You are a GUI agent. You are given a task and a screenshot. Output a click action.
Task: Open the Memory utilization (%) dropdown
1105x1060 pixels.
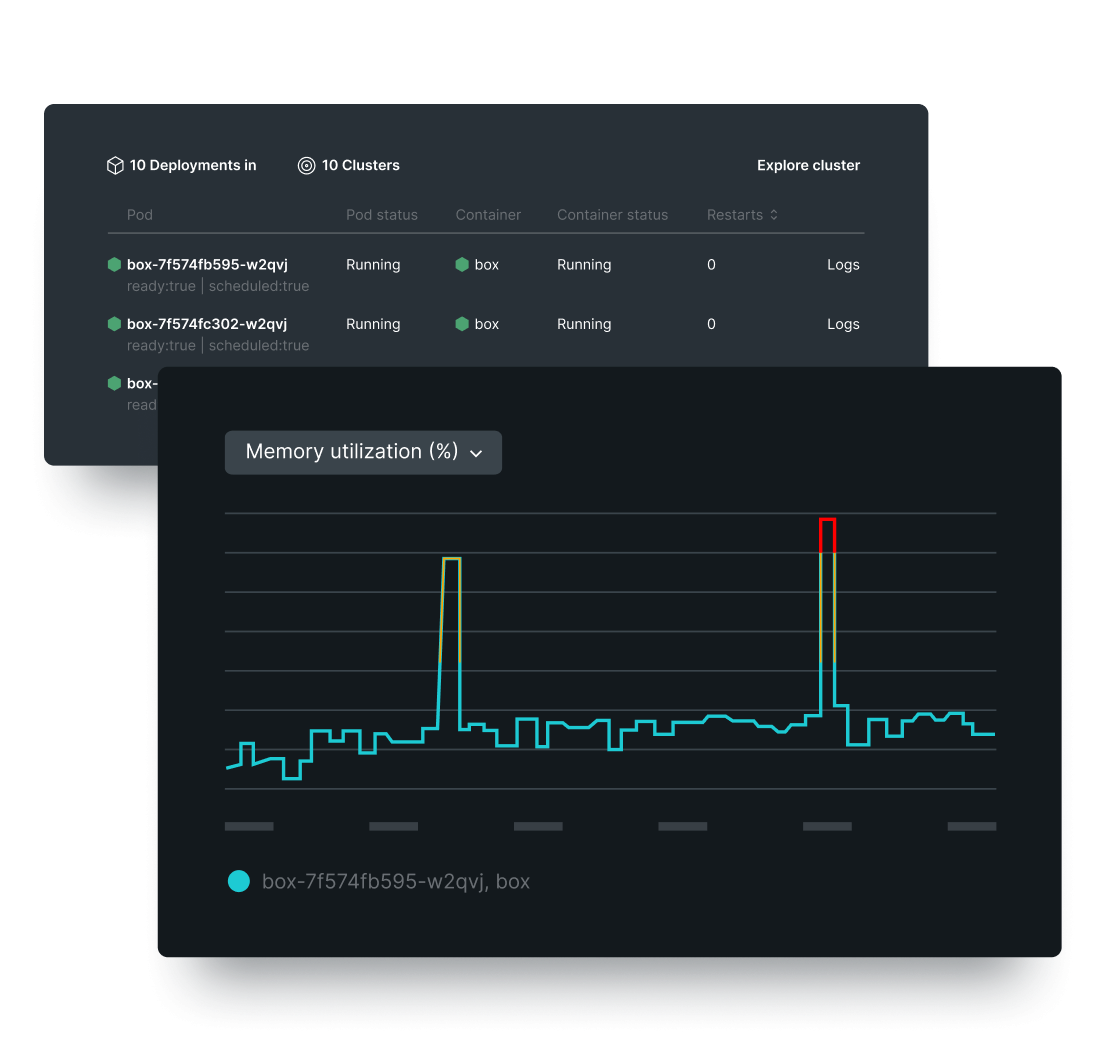pos(363,452)
